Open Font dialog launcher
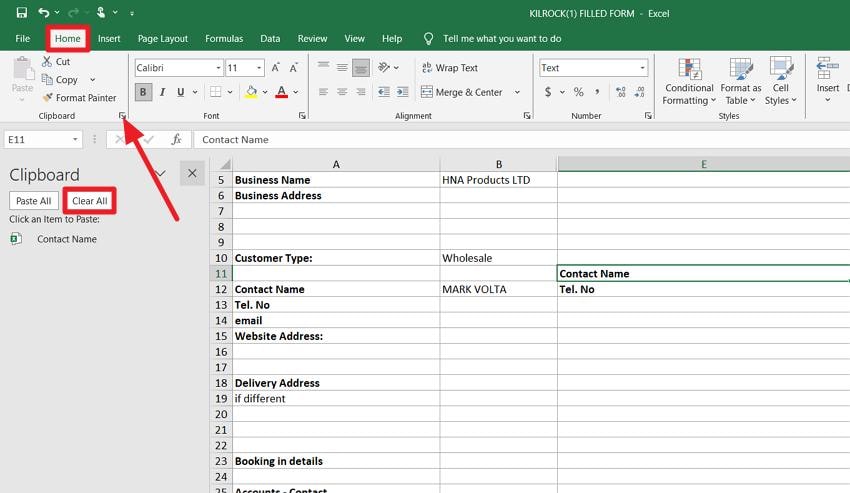 (302, 116)
